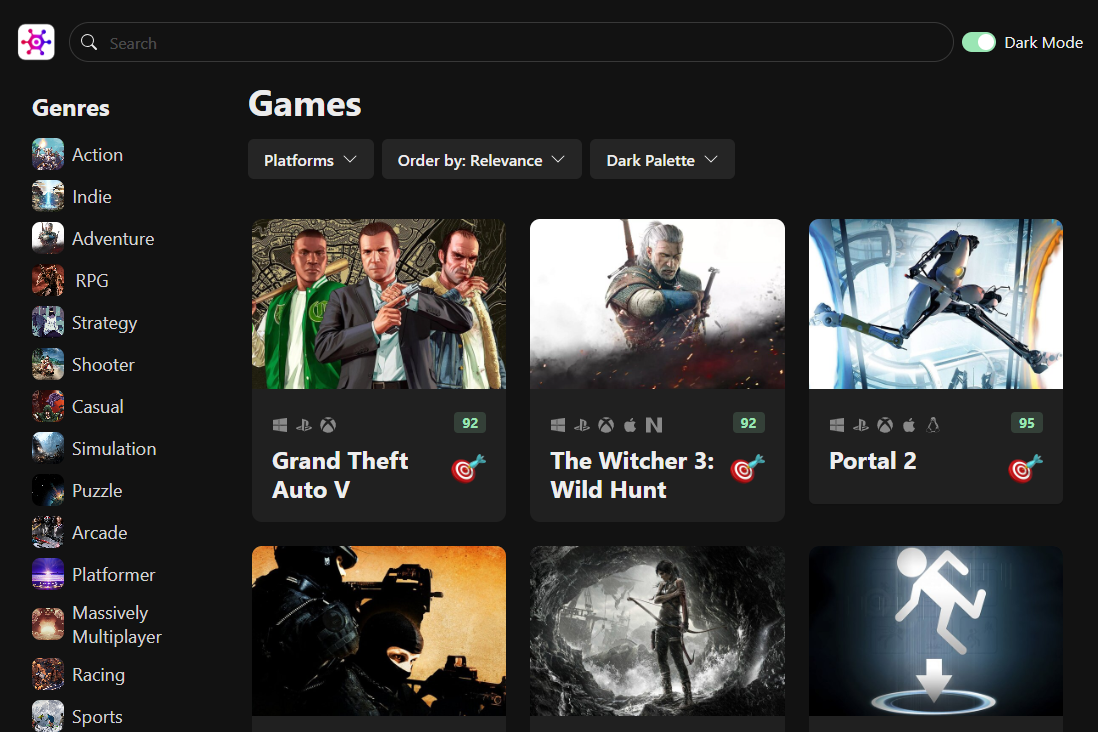Open the Tomb Raider archer cover image
Image resolution: width=1098 pixels, height=732 pixels.
point(657,630)
